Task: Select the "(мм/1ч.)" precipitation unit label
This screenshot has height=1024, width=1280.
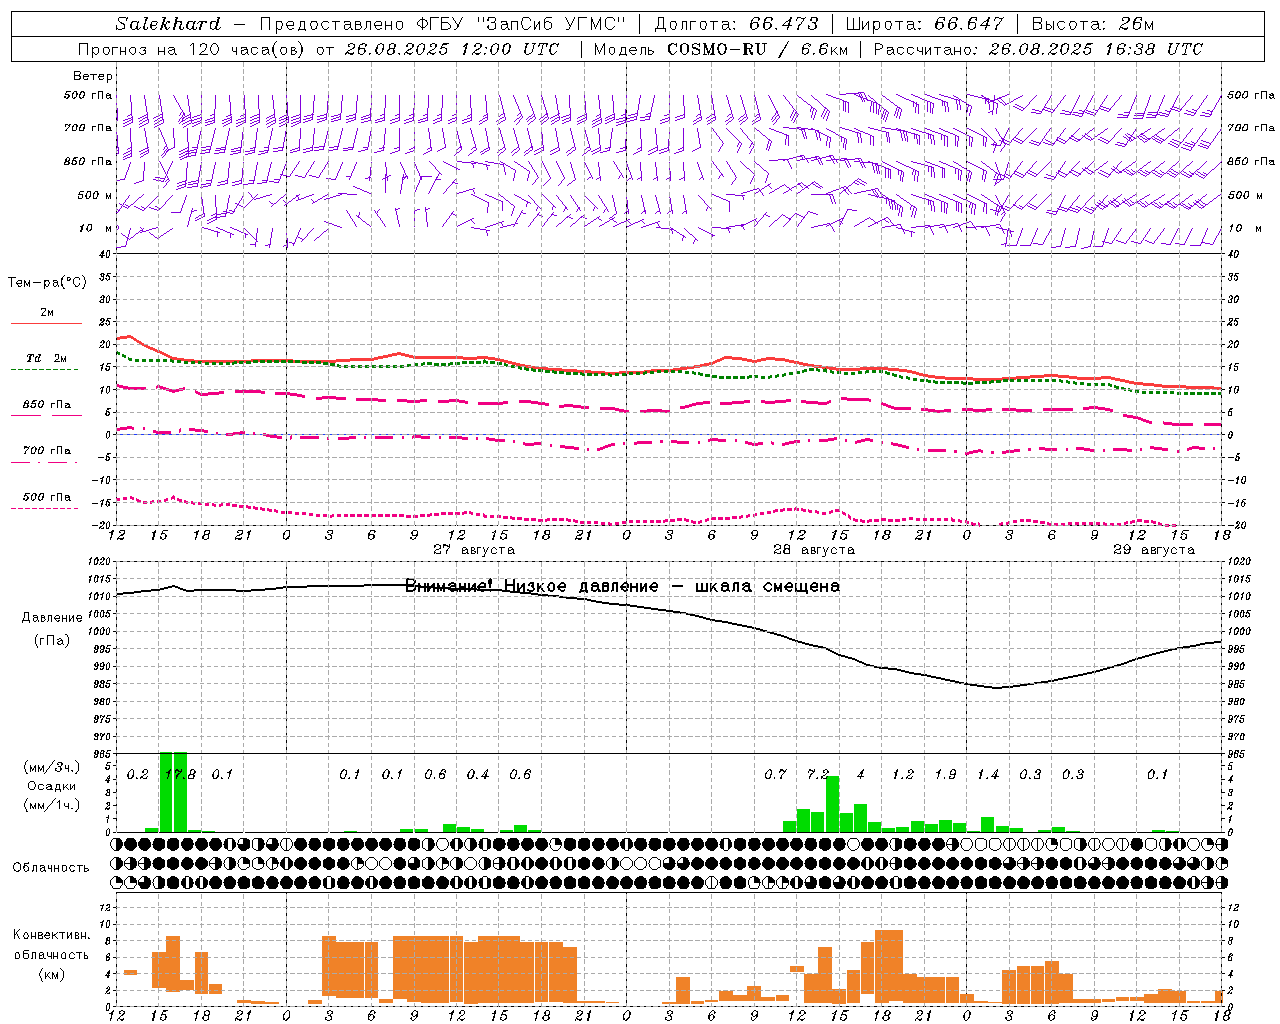Action: click(52, 805)
